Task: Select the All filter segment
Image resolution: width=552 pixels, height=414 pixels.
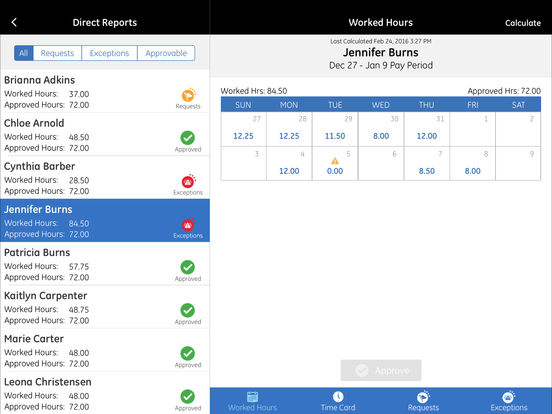Action: coord(24,53)
